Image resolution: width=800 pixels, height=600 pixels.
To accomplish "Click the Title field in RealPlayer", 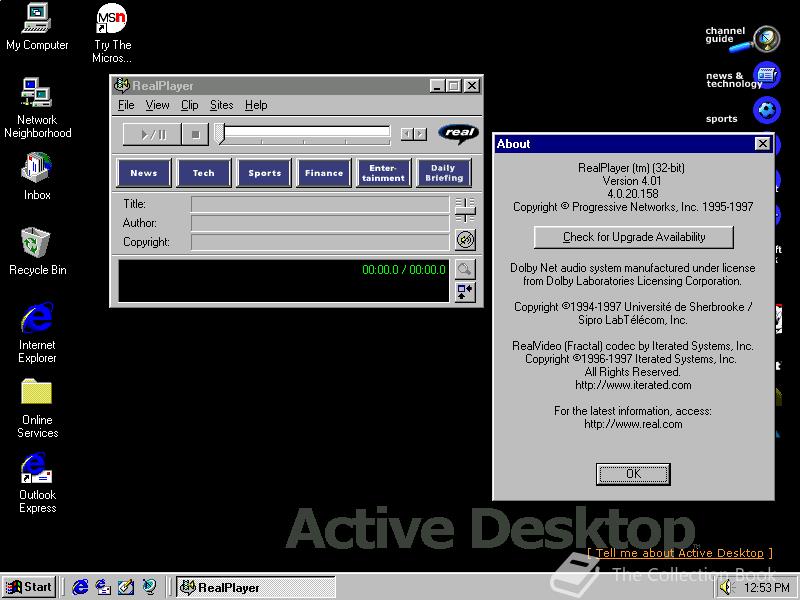I will pos(320,204).
